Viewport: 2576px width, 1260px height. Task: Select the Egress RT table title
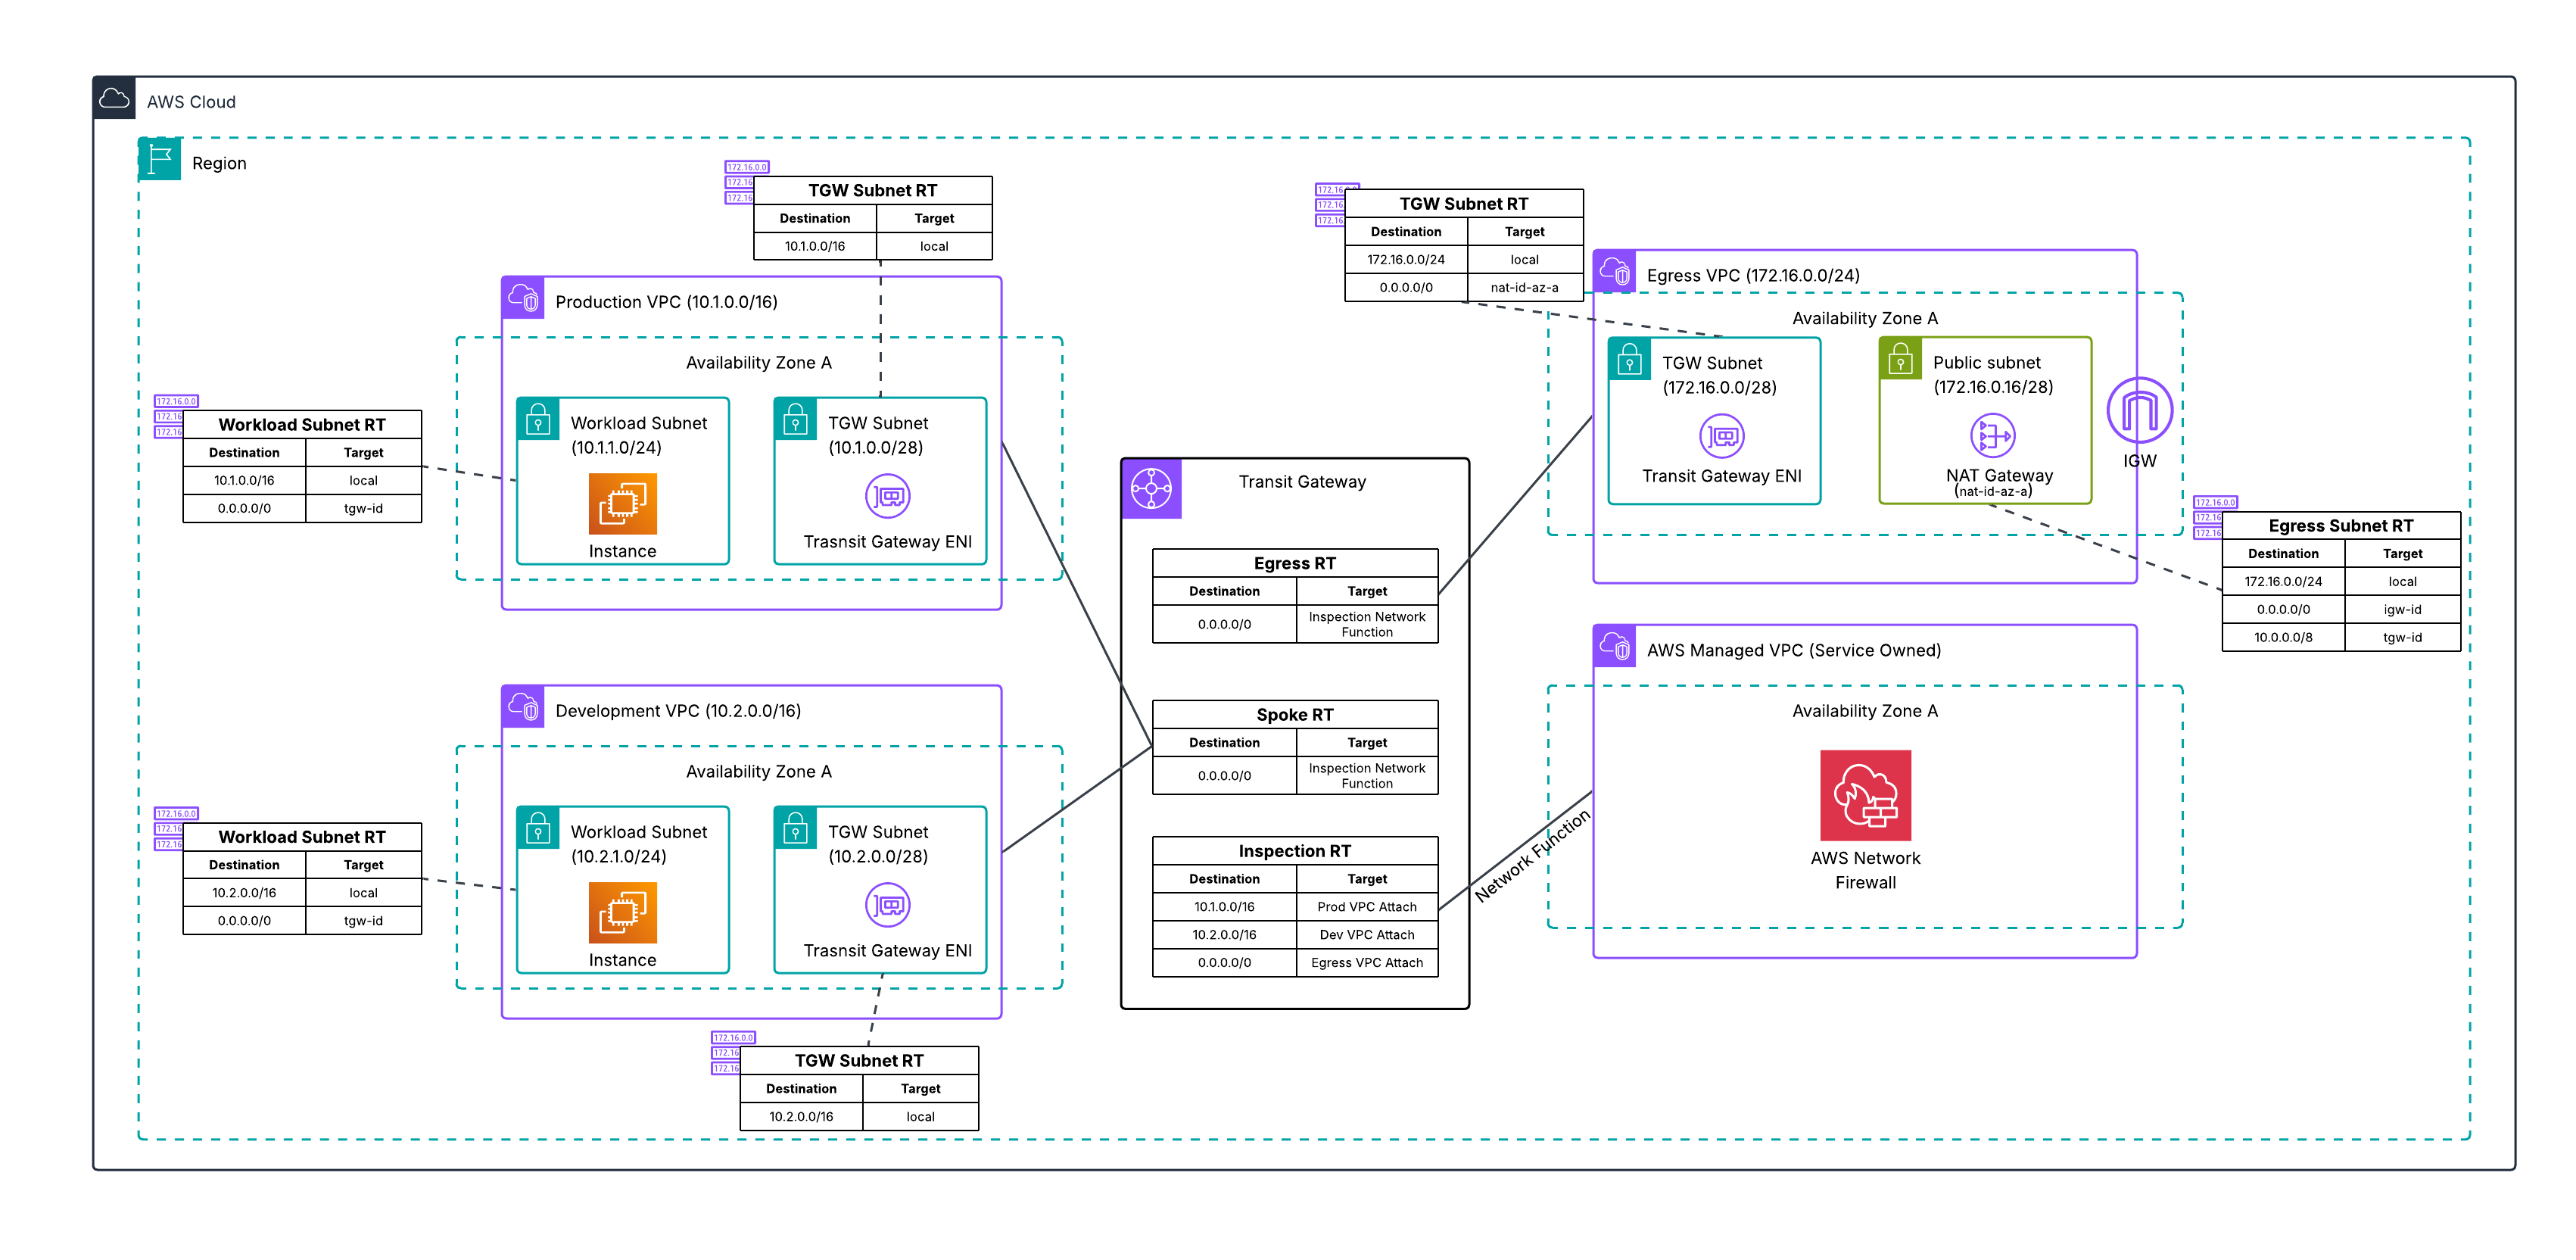[x=1294, y=563]
